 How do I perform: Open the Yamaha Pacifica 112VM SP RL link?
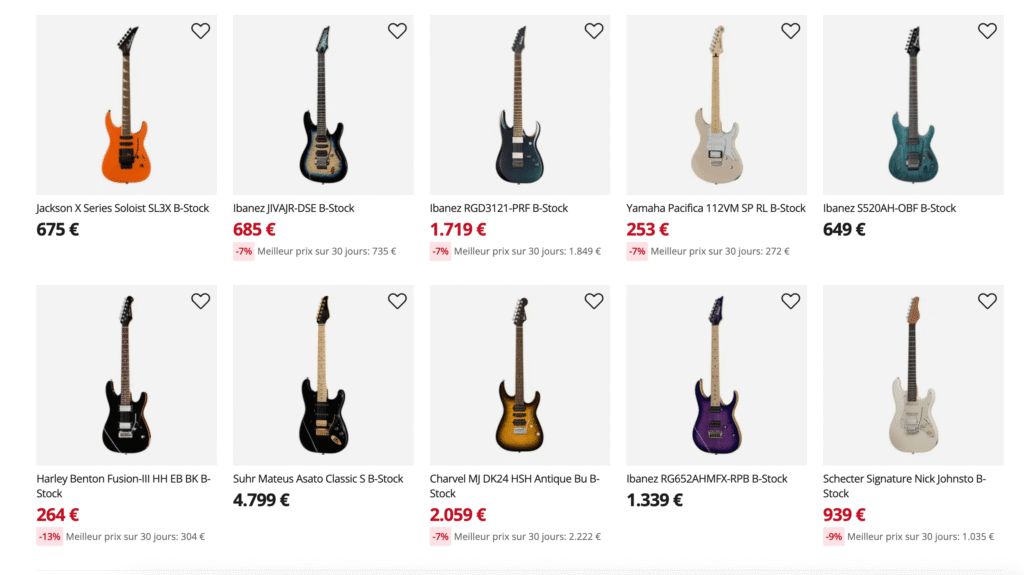coord(716,208)
